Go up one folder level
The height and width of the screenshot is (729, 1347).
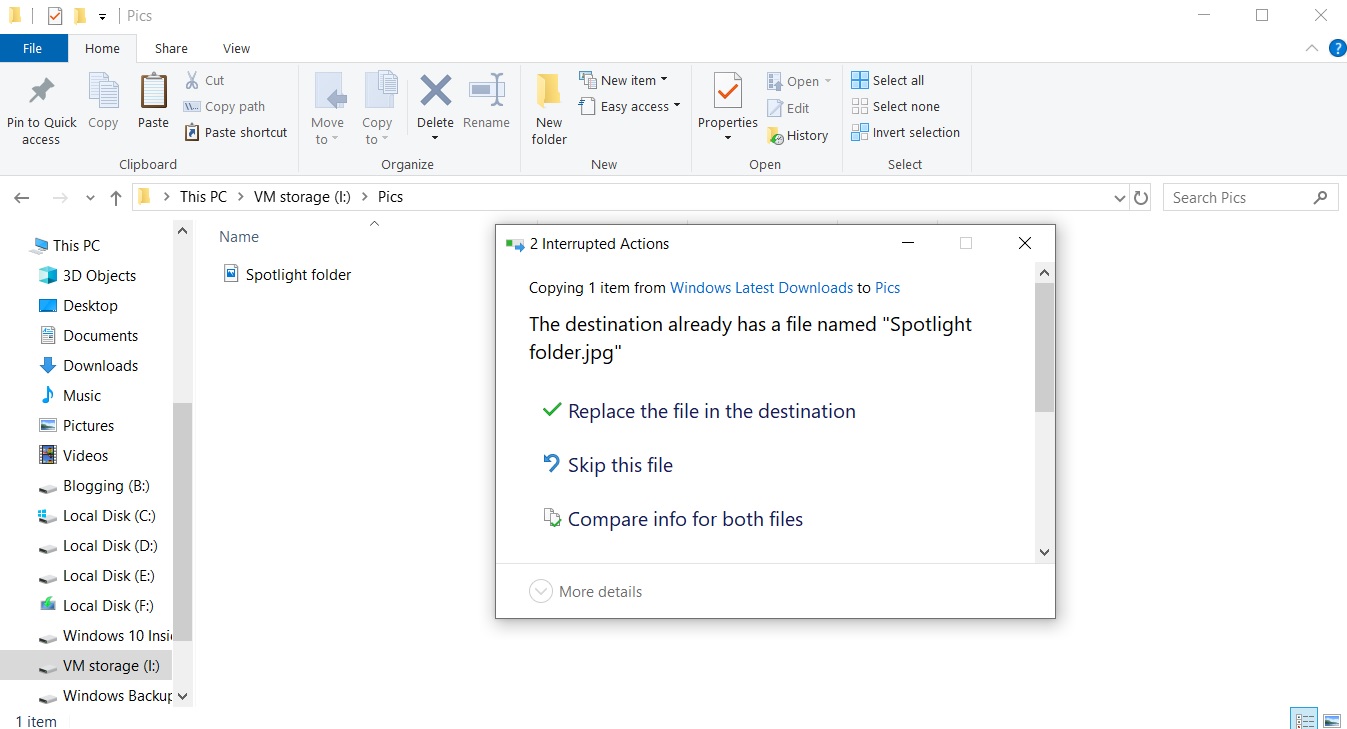point(116,198)
